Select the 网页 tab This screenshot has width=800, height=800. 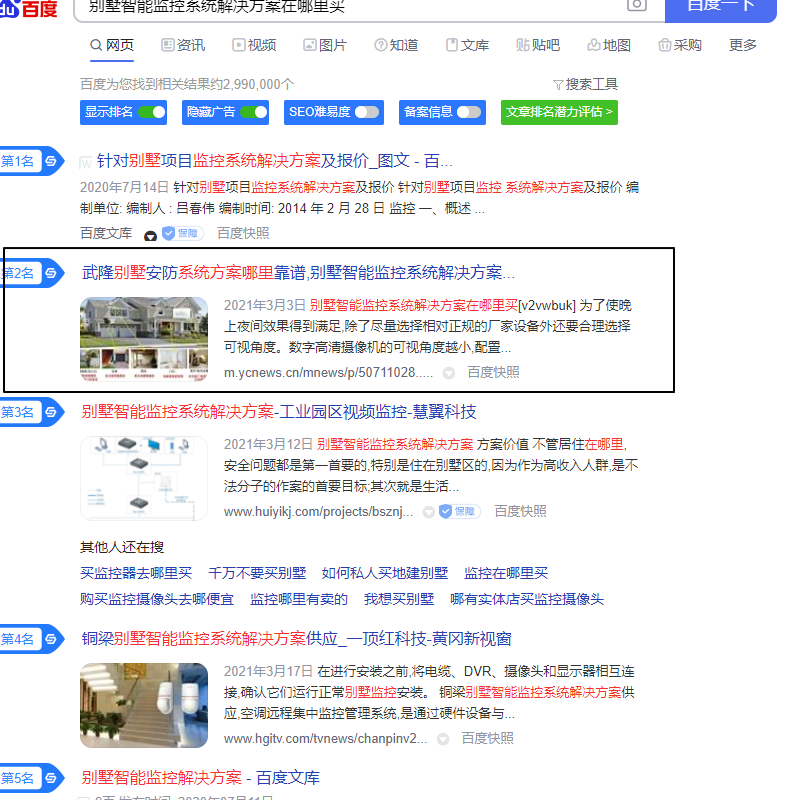pyautogui.click(x=112, y=45)
